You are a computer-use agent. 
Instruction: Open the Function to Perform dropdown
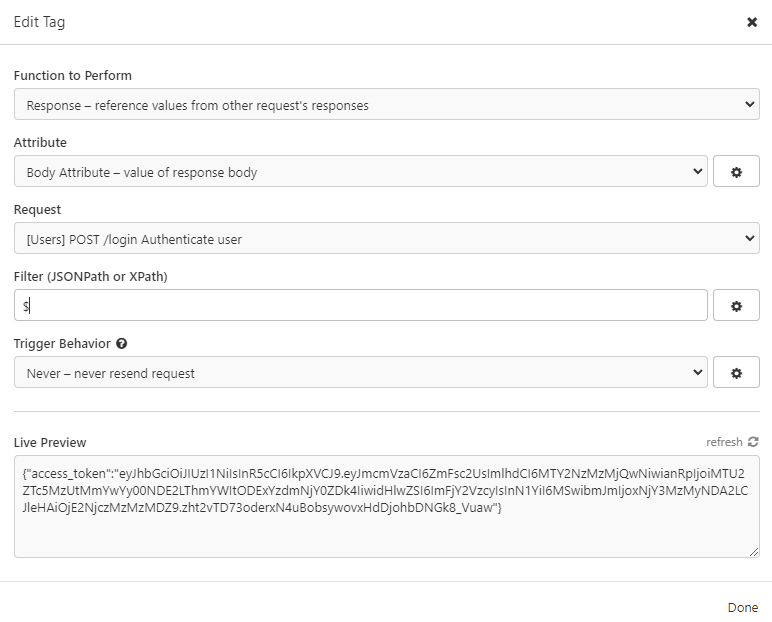tap(386, 104)
